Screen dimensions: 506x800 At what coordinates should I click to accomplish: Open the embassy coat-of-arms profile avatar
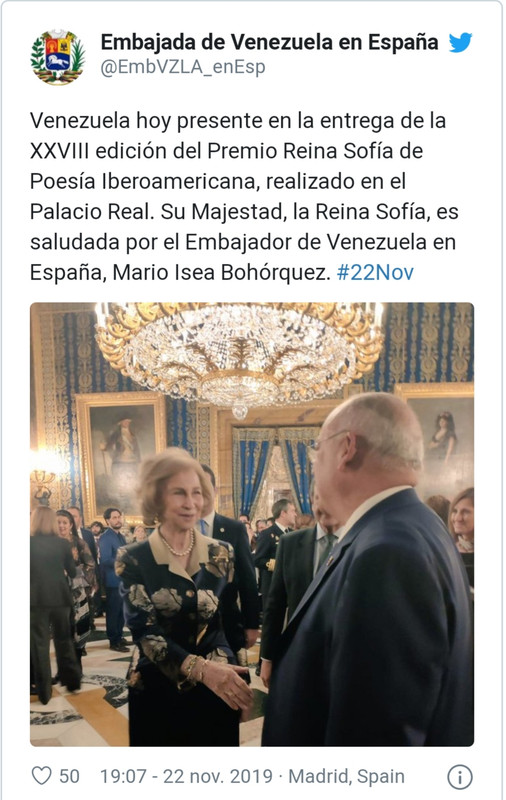(x=58, y=57)
